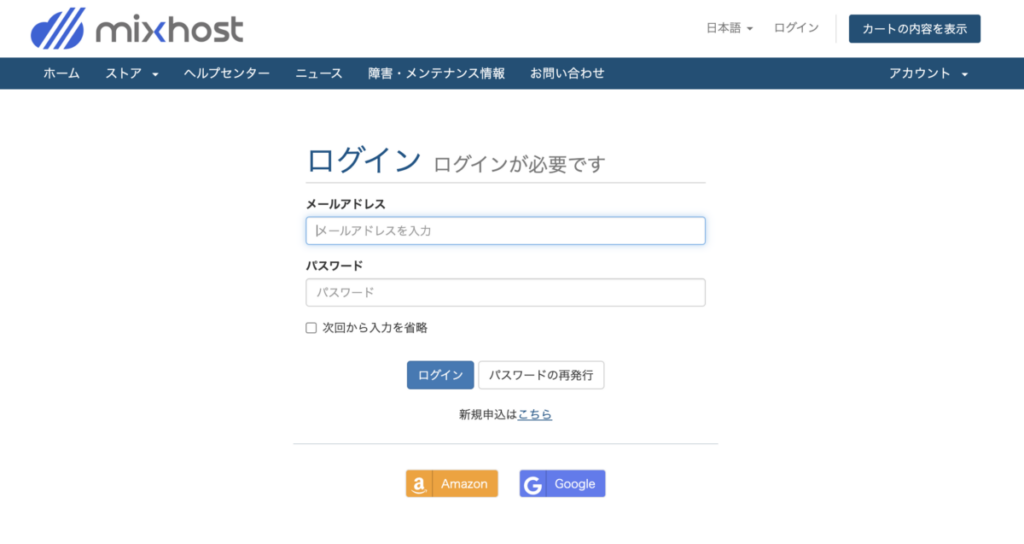The image size is (1024, 544).
Task: Go to the ホーム menu item
Action: coord(61,73)
